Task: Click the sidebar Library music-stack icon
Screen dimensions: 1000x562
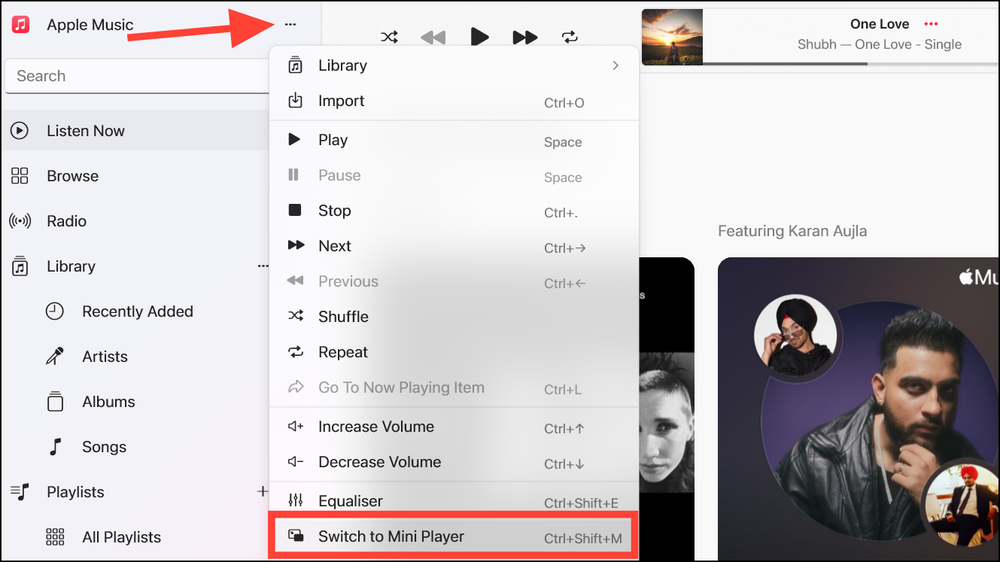Action: (20, 266)
